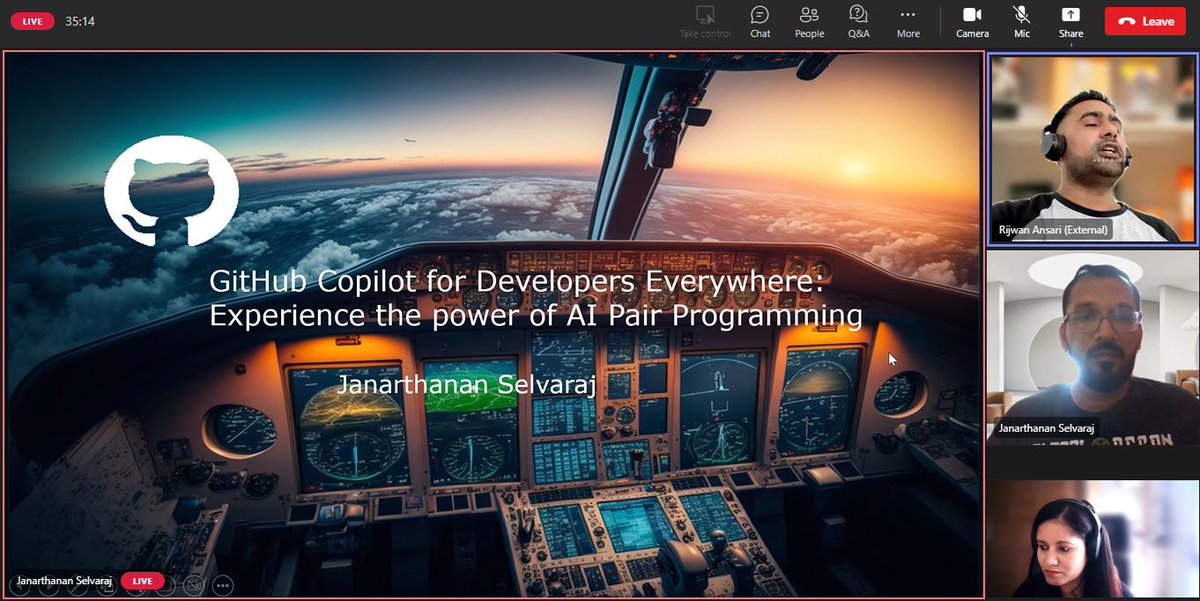
Task: Select Rijwan Ansari's video tile
Action: point(1092,148)
